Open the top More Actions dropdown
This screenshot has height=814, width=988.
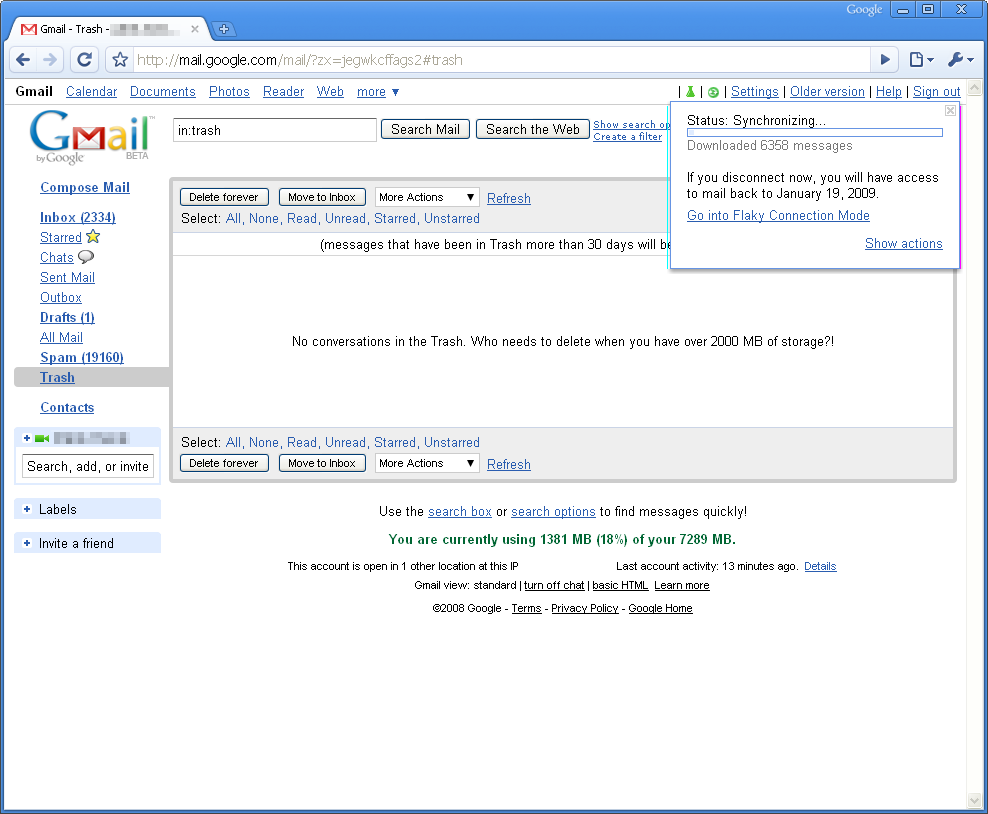(427, 197)
